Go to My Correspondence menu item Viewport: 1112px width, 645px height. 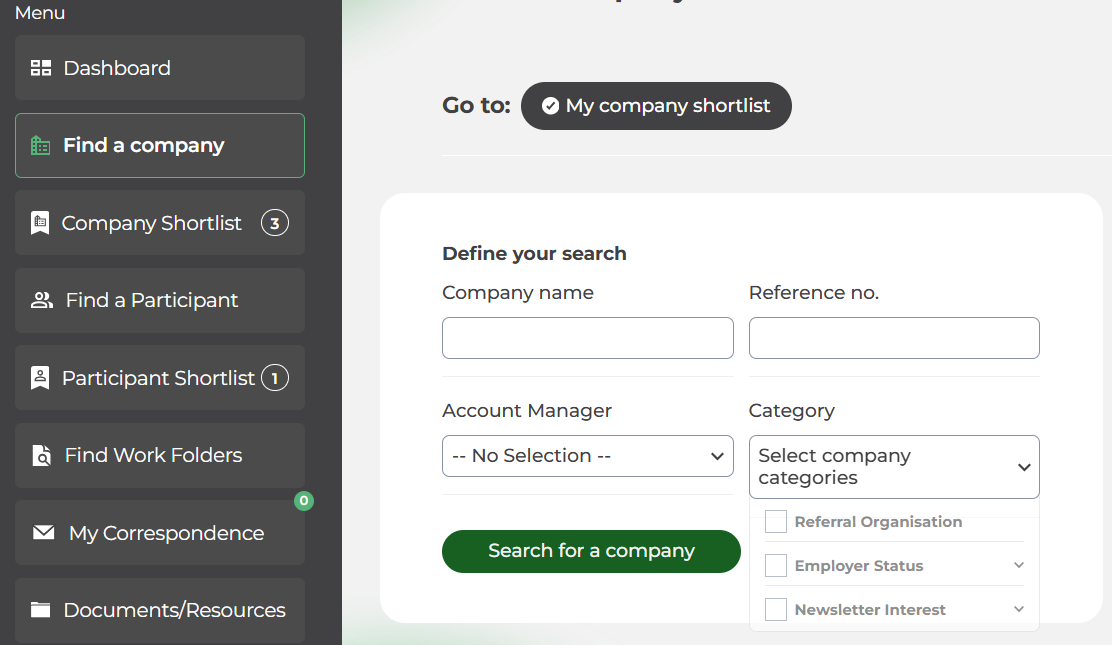pos(166,533)
